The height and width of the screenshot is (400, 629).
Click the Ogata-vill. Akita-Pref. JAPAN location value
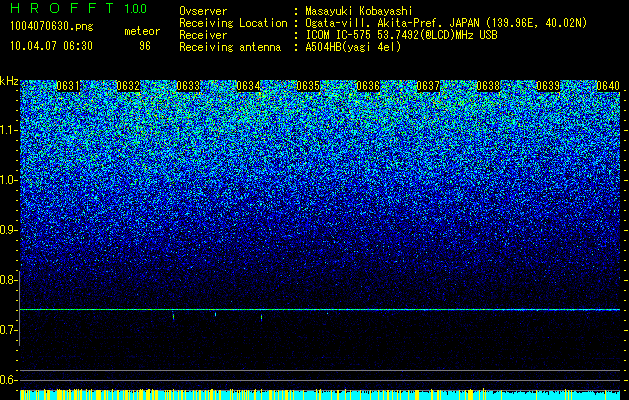click(x=446, y=23)
